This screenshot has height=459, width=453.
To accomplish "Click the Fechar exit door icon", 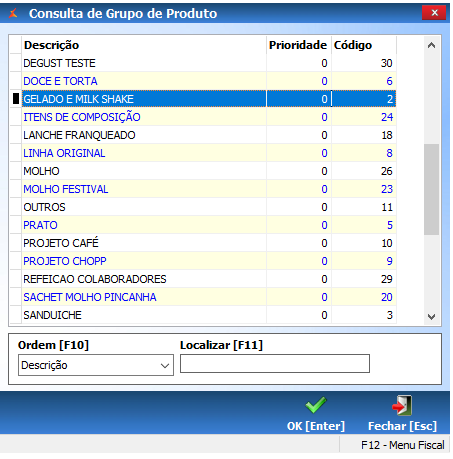I will point(402,405).
